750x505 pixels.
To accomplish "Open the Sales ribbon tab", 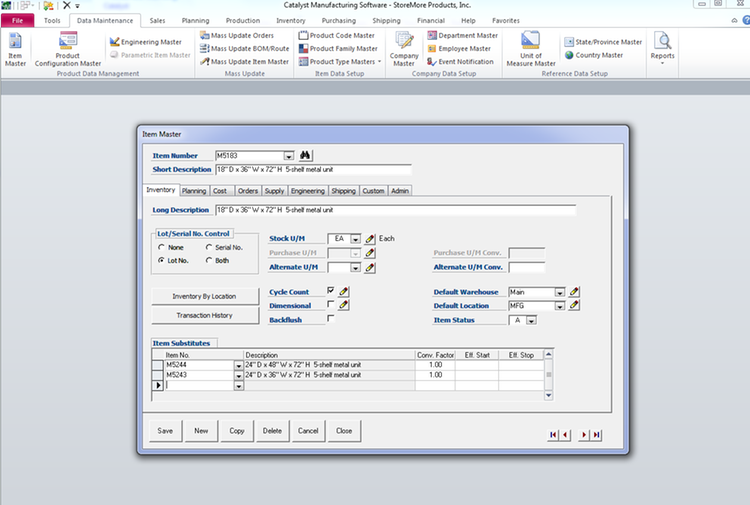I will [157, 21].
